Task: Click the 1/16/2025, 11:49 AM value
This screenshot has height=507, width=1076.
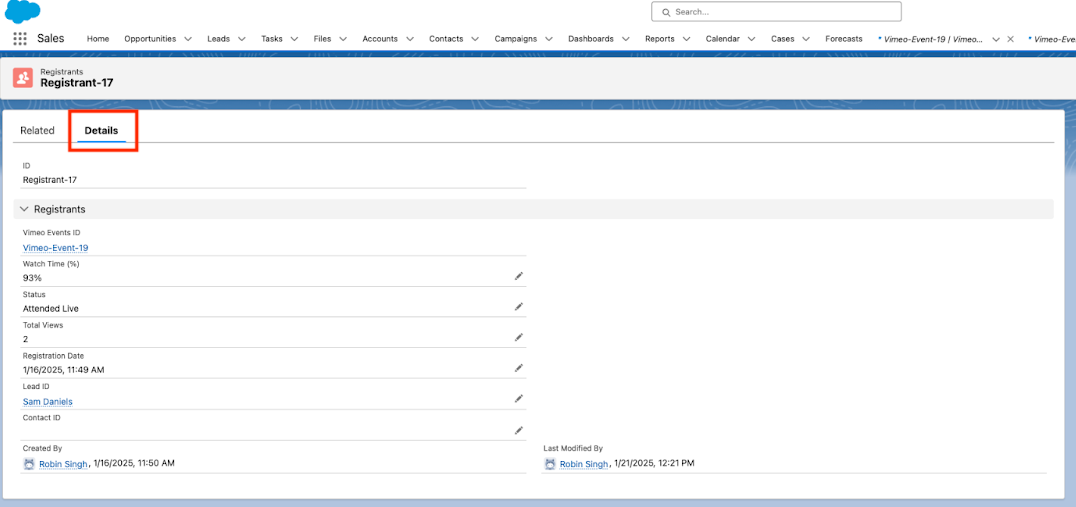Action: tap(63, 370)
